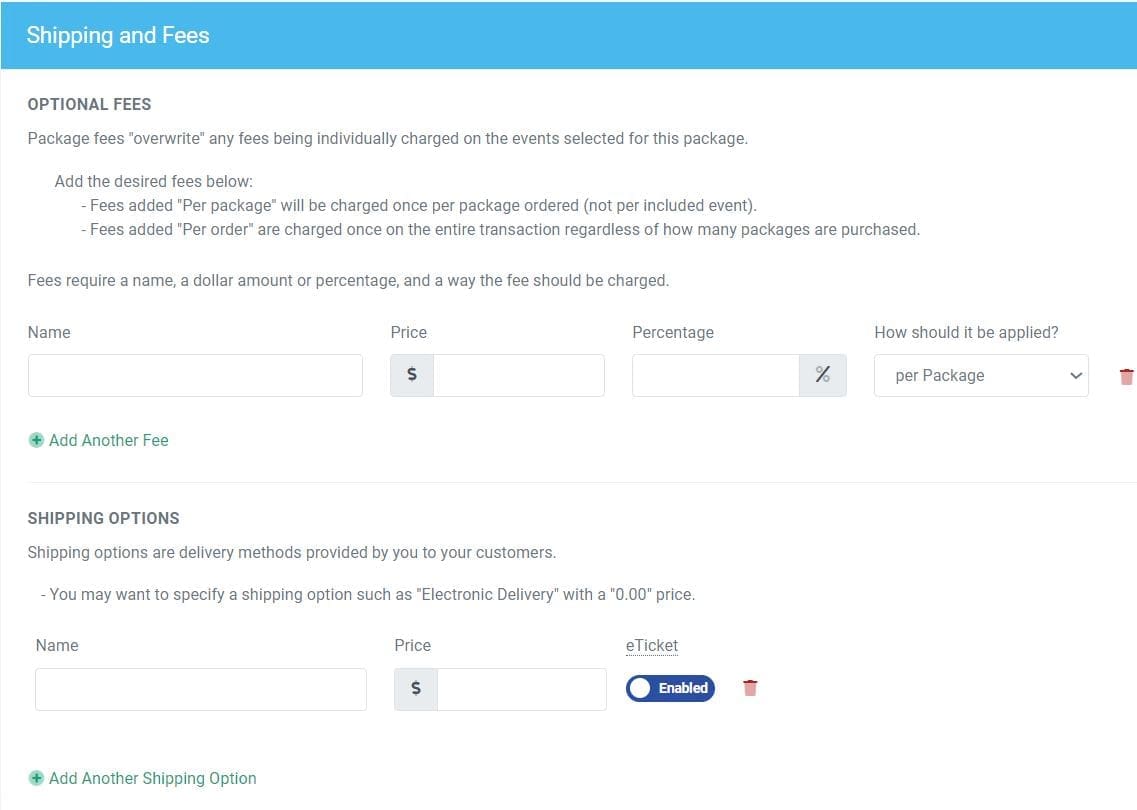The image size is (1137, 810).
Task: Click the 'Add Another Fee' link
Action: tap(108, 440)
